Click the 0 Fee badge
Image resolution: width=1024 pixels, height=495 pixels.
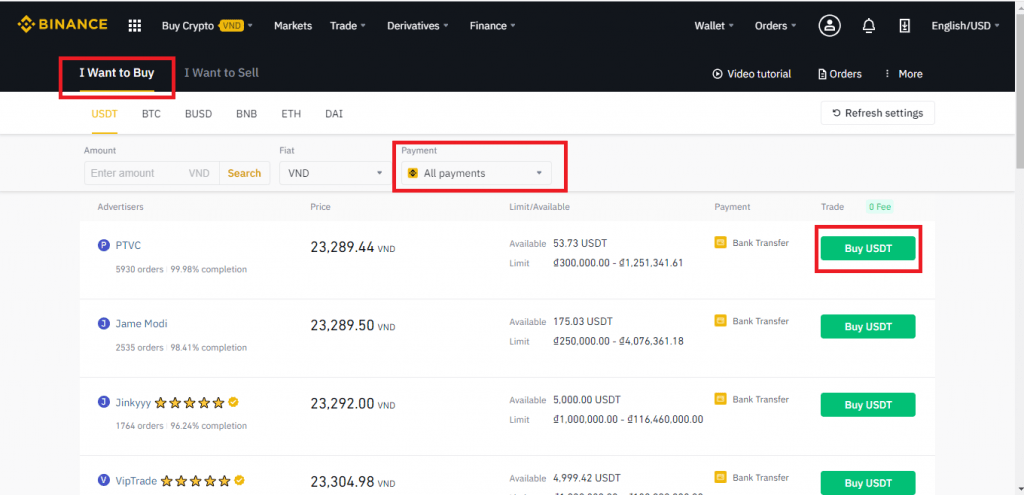pyautogui.click(x=879, y=207)
